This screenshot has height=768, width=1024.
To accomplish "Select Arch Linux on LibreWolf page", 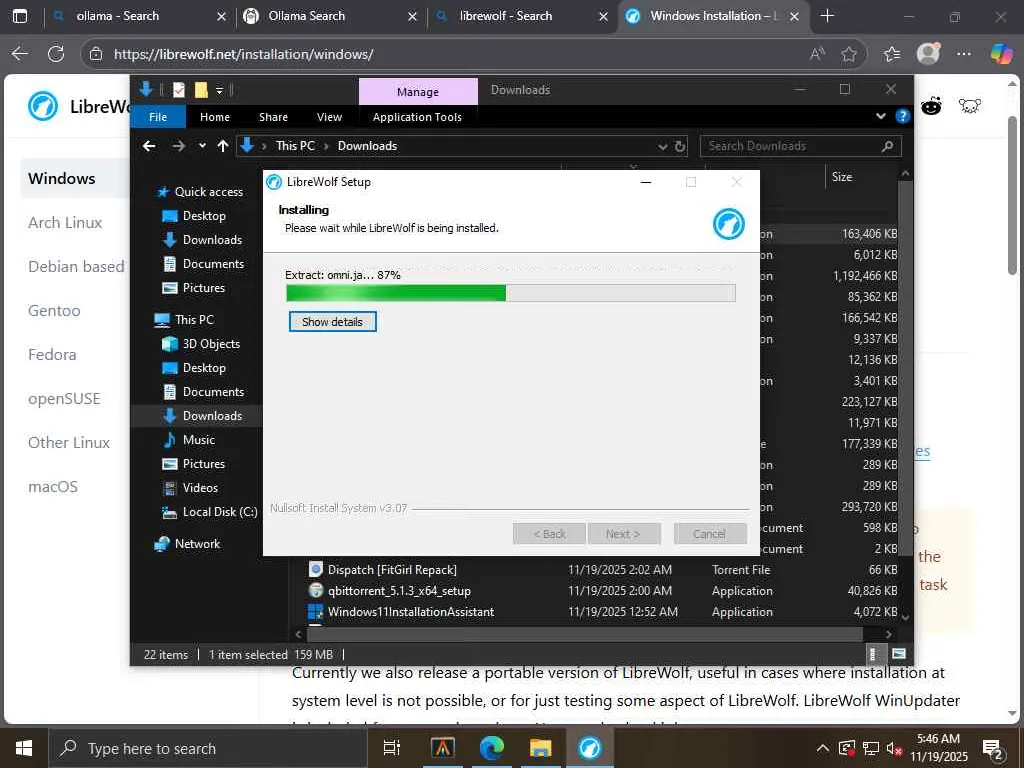I will point(65,223).
